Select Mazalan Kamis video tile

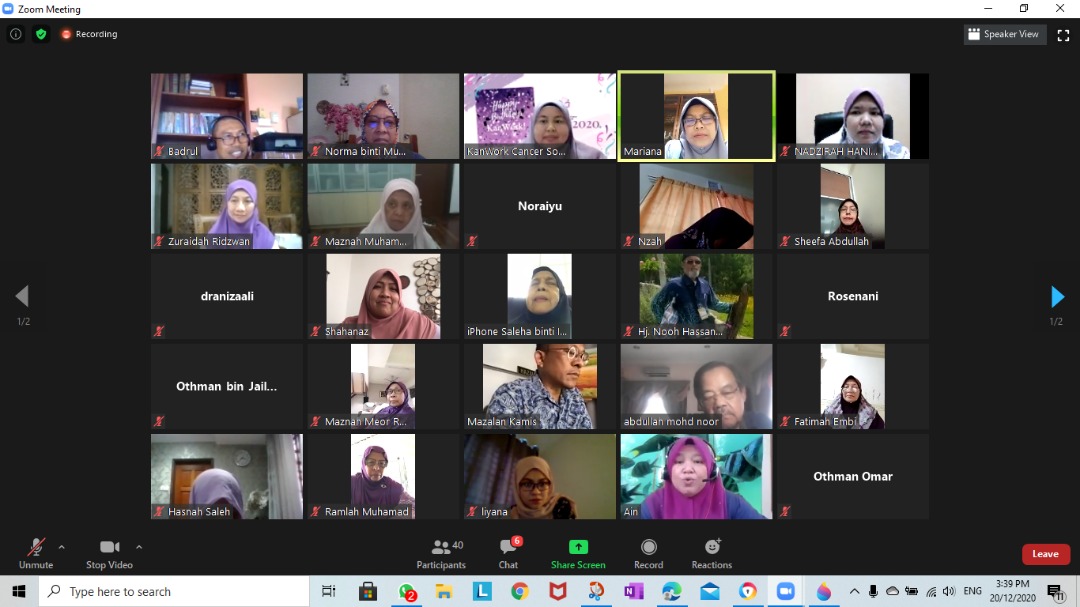(540, 387)
